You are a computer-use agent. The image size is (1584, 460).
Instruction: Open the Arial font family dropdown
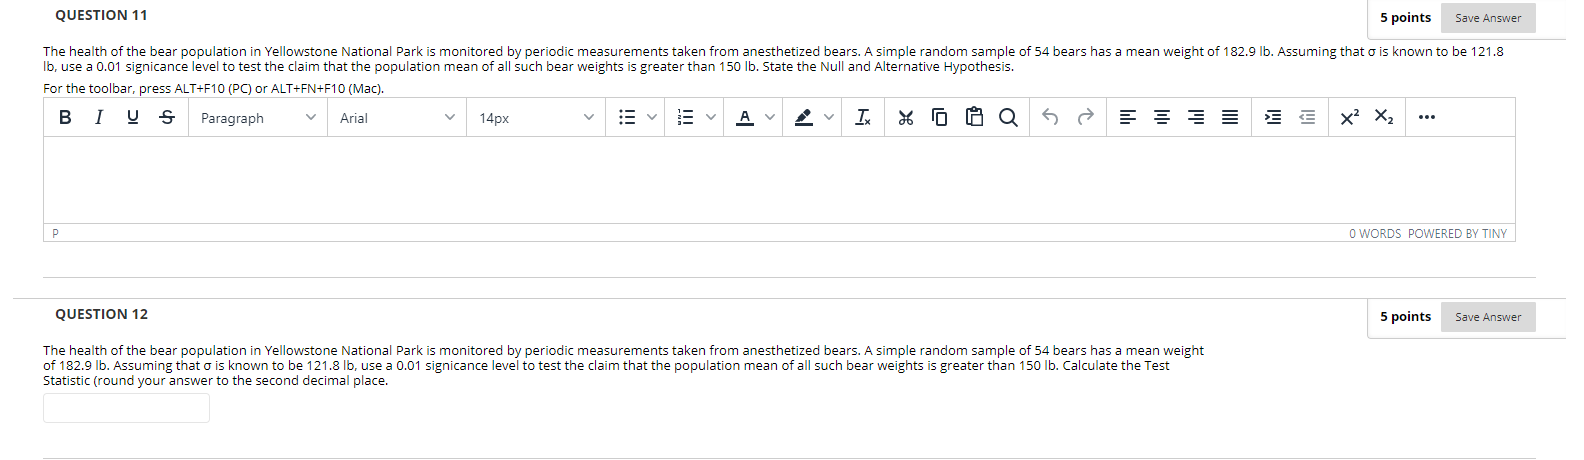pyautogui.click(x=397, y=117)
